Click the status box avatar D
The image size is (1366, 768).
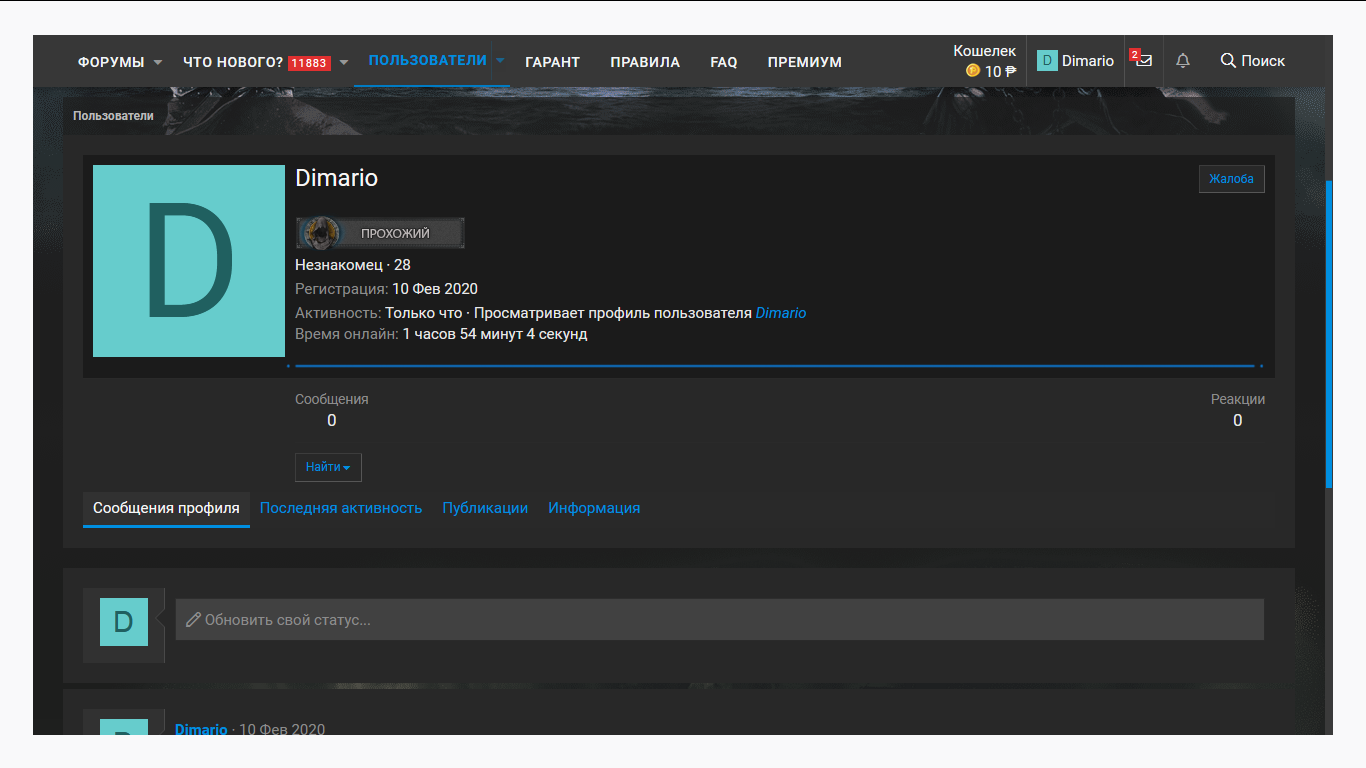(x=124, y=622)
